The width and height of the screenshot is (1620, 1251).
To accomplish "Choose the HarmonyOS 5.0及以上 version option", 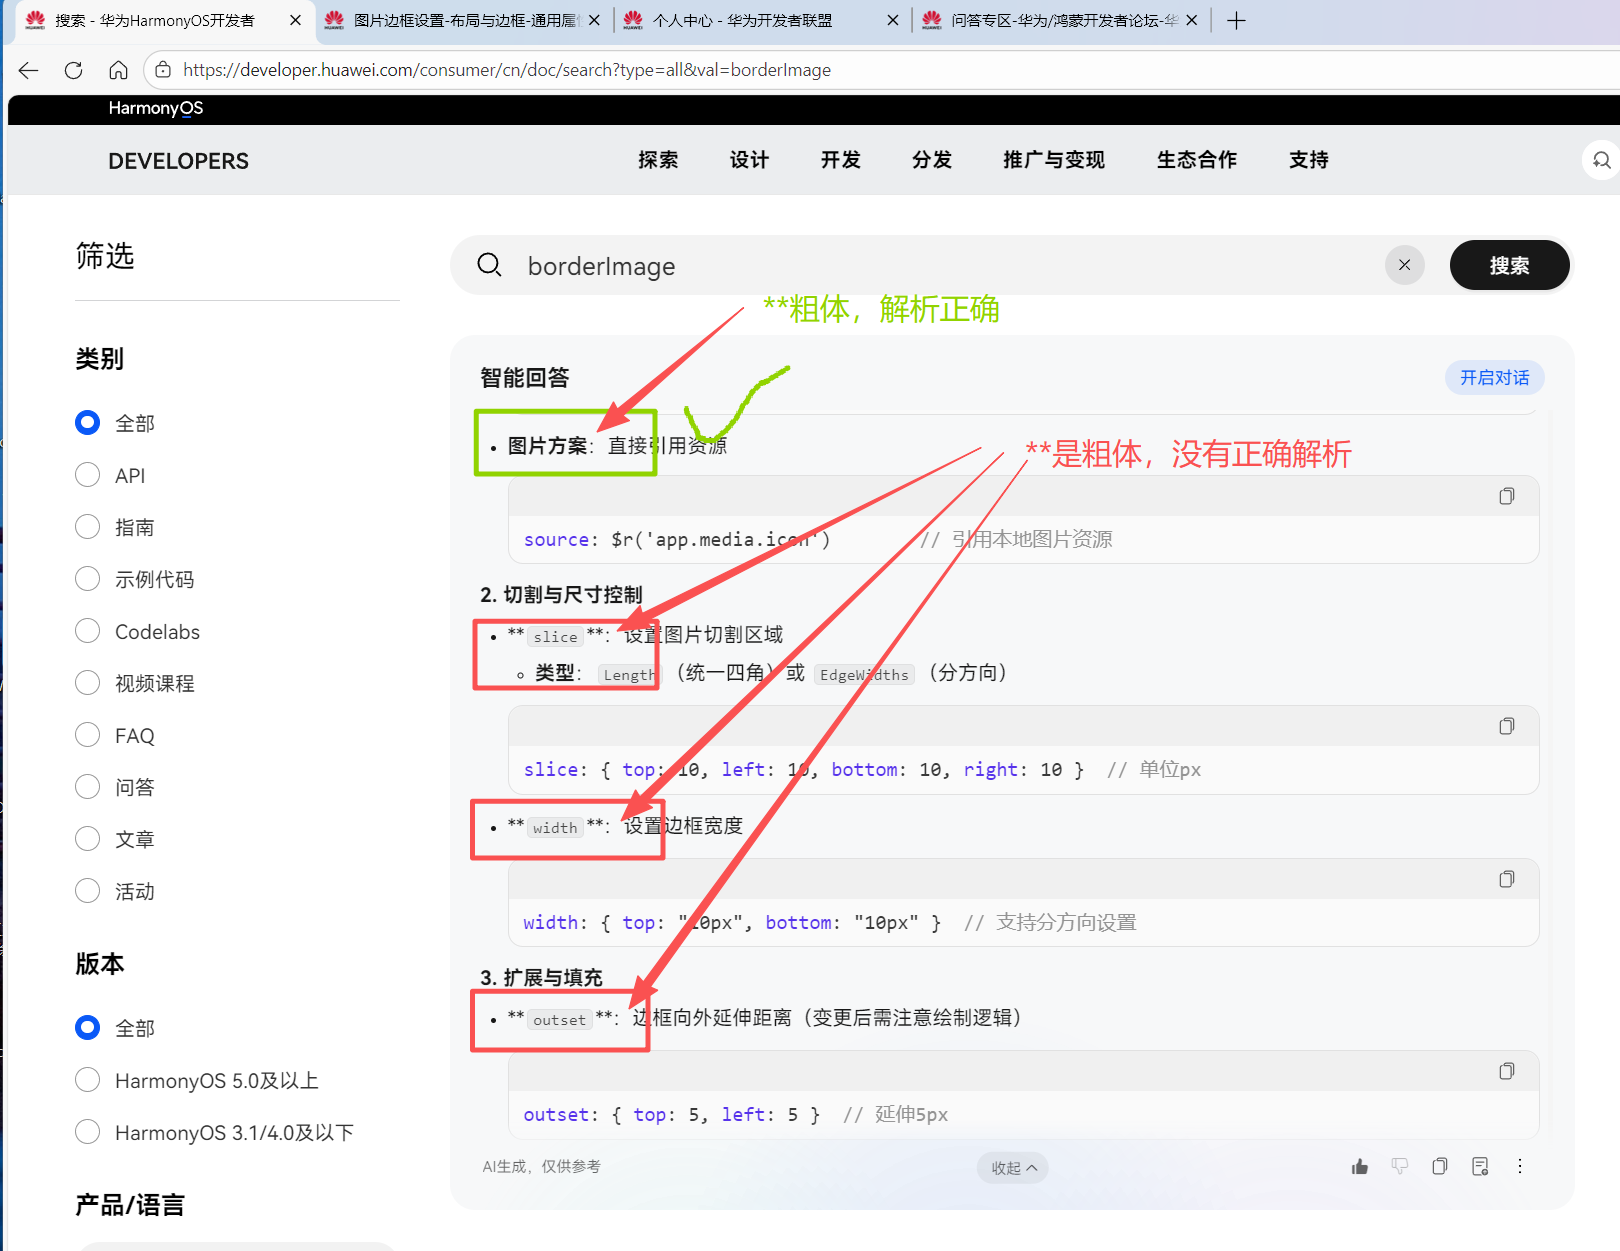I will click(x=88, y=1080).
